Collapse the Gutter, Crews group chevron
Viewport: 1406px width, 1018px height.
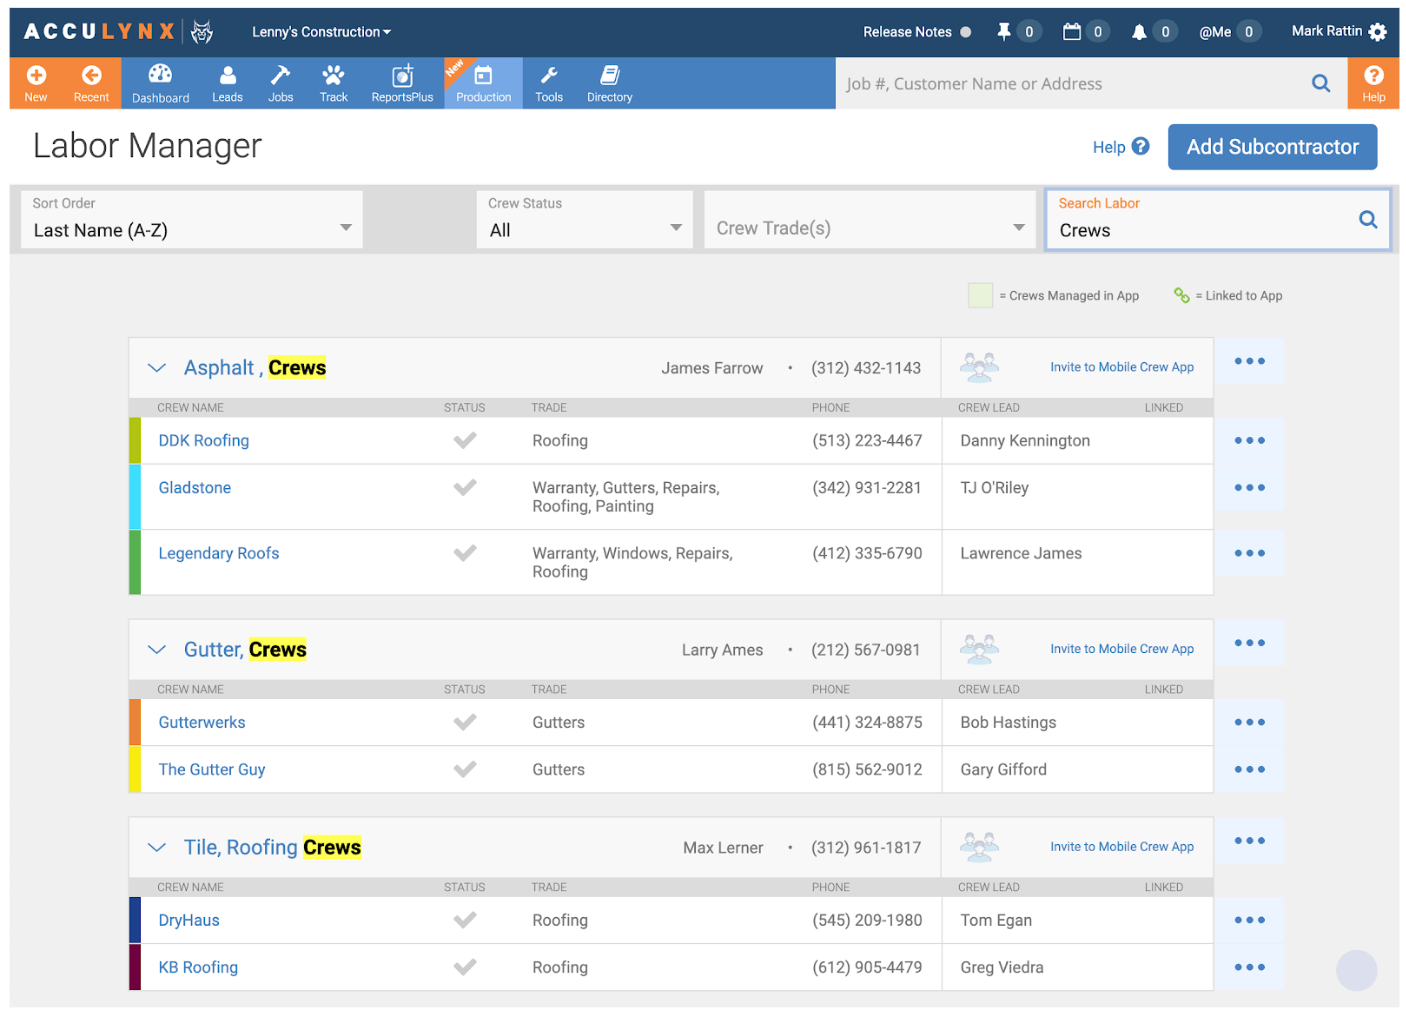[x=157, y=650]
